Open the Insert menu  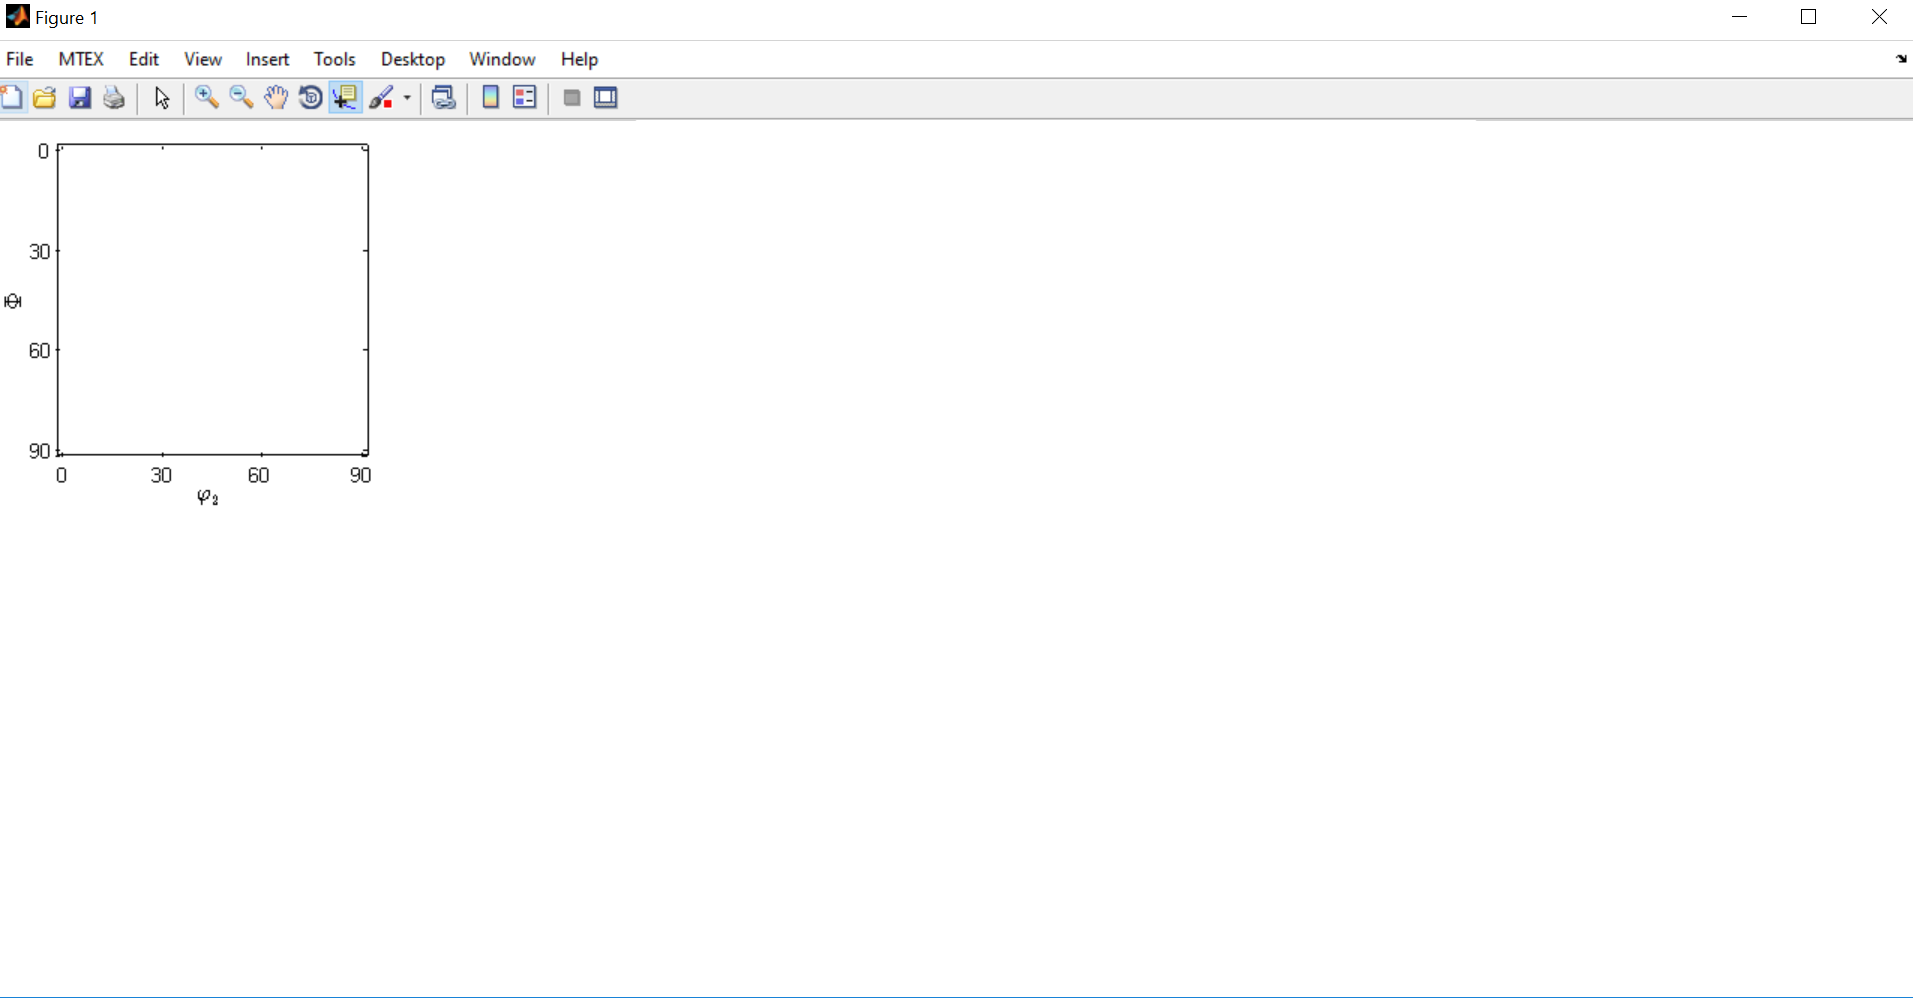[x=266, y=59]
